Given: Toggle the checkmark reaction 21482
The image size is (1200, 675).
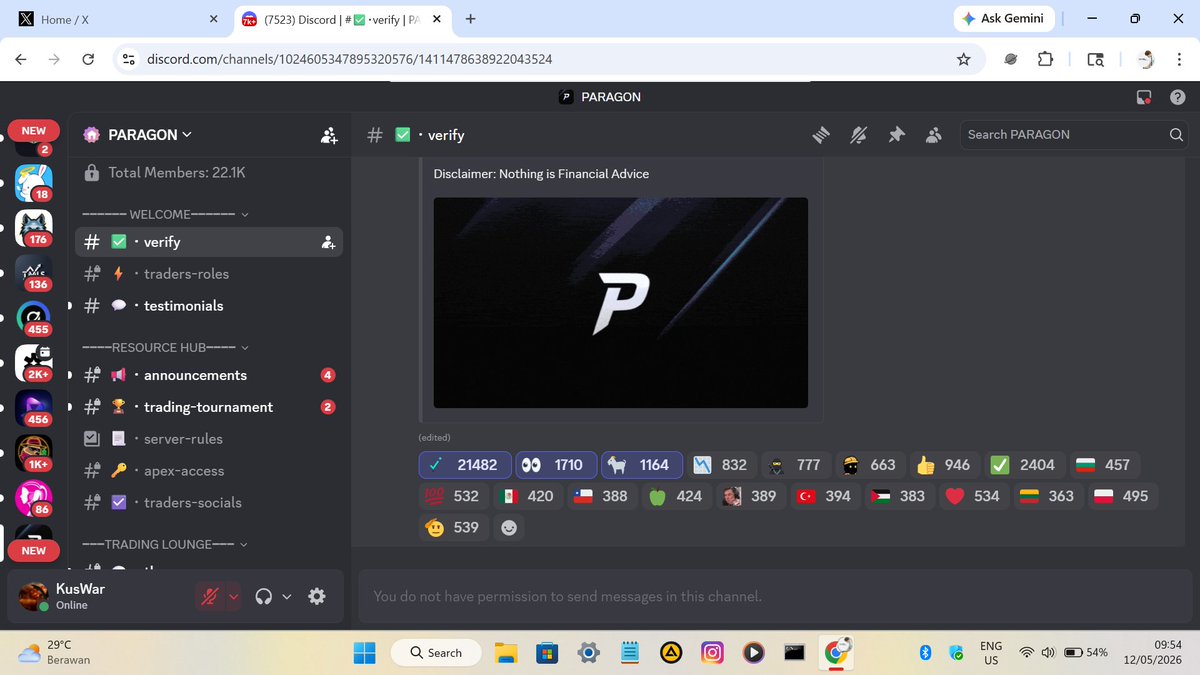Looking at the screenshot, I should (465, 465).
